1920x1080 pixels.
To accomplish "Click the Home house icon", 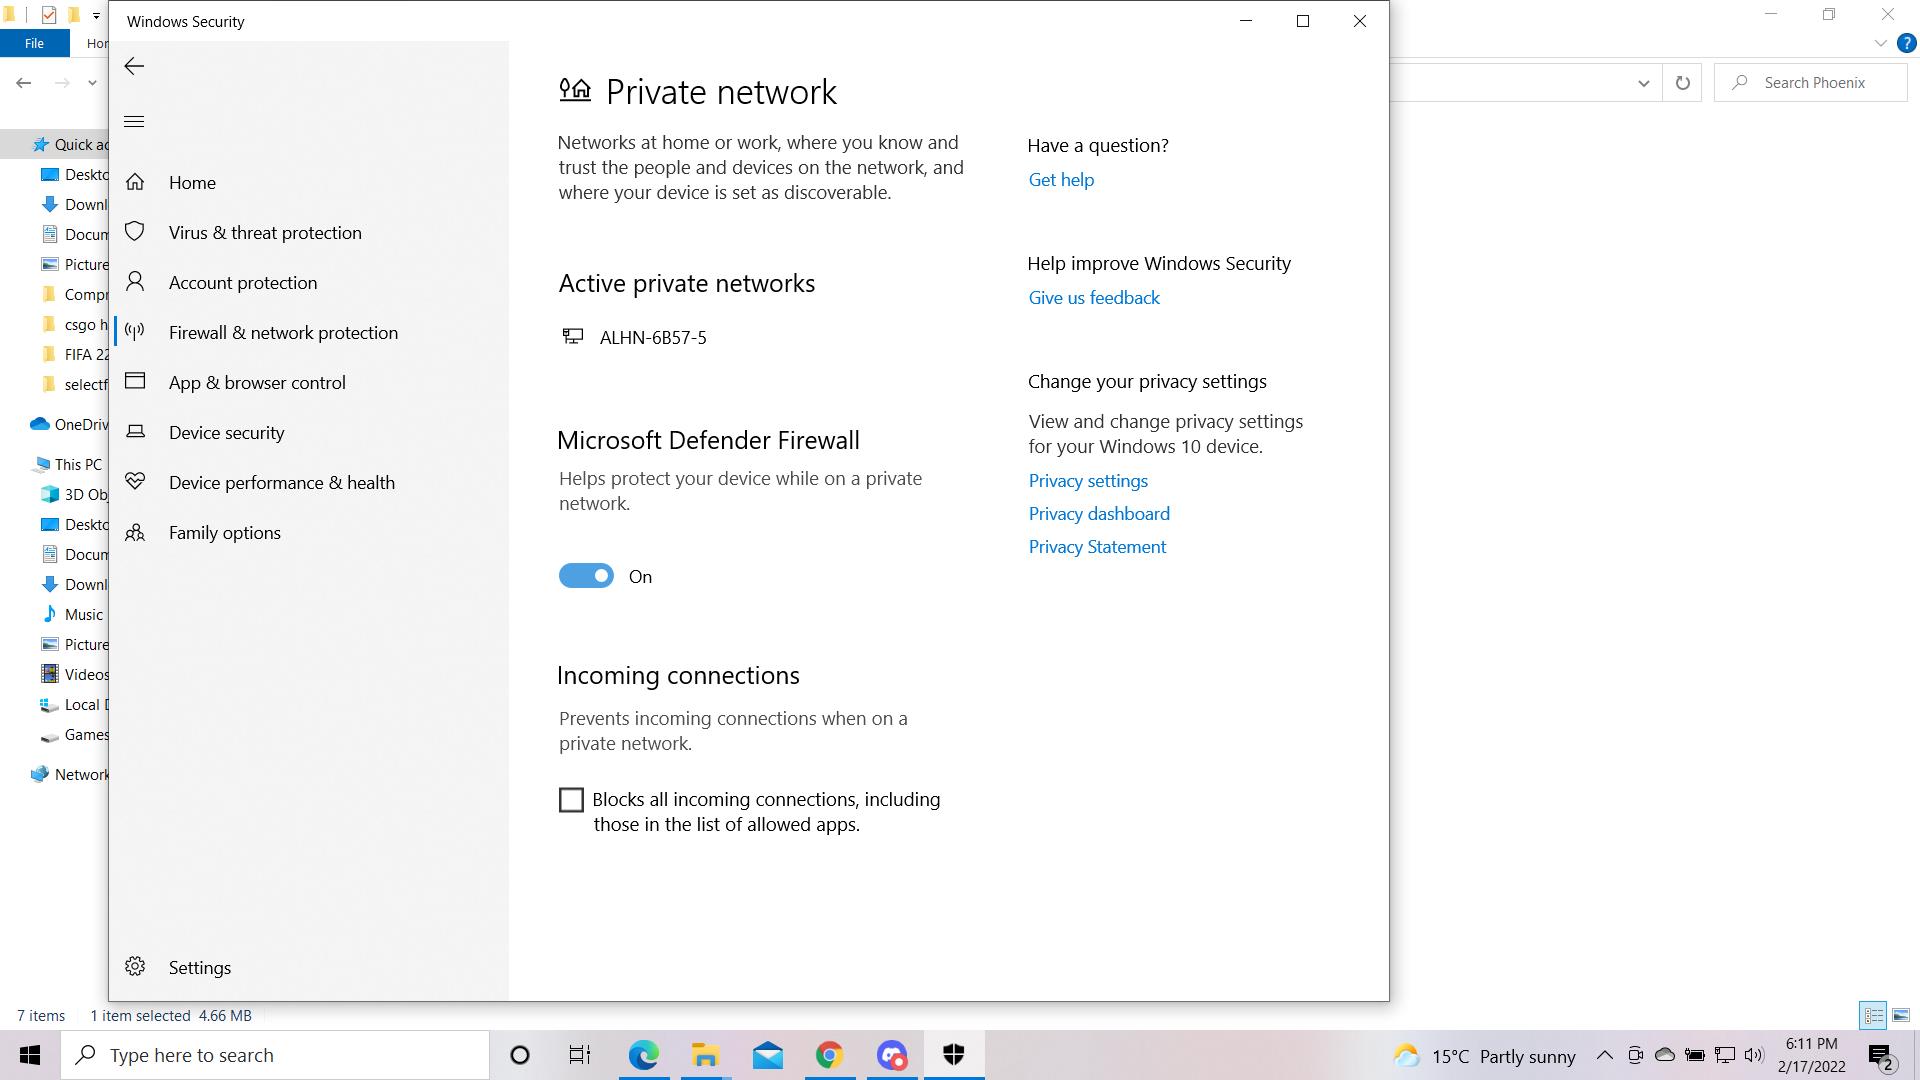I will pyautogui.click(x=135, y=182).
